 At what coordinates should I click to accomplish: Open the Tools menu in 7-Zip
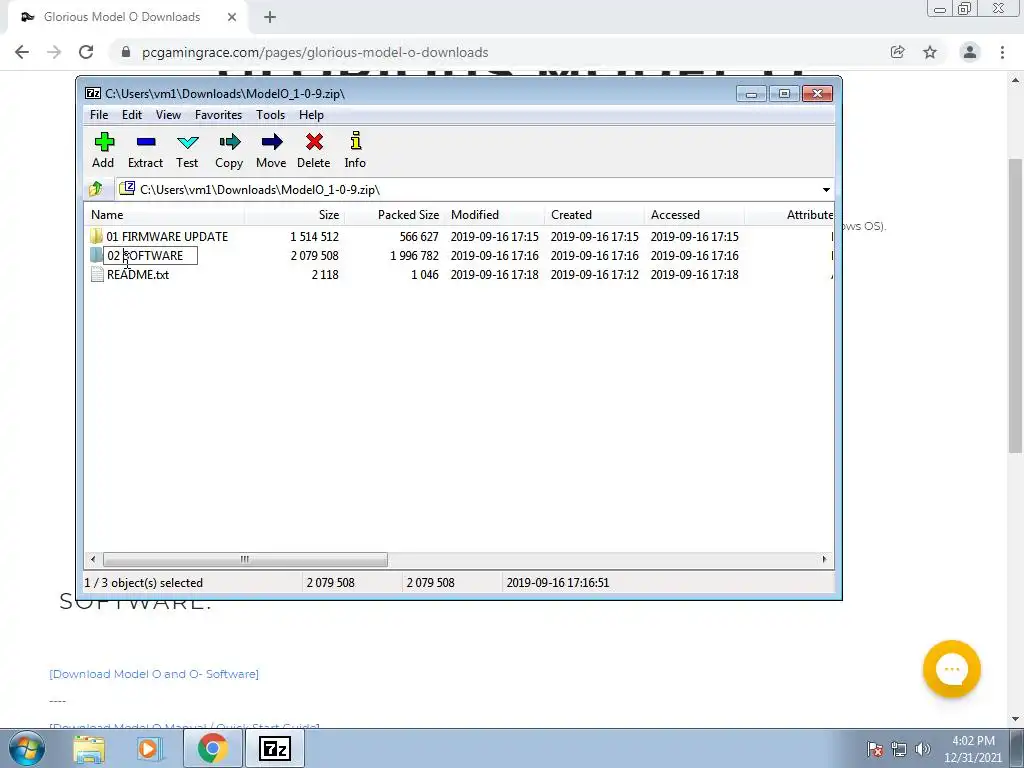click(270, 115)
